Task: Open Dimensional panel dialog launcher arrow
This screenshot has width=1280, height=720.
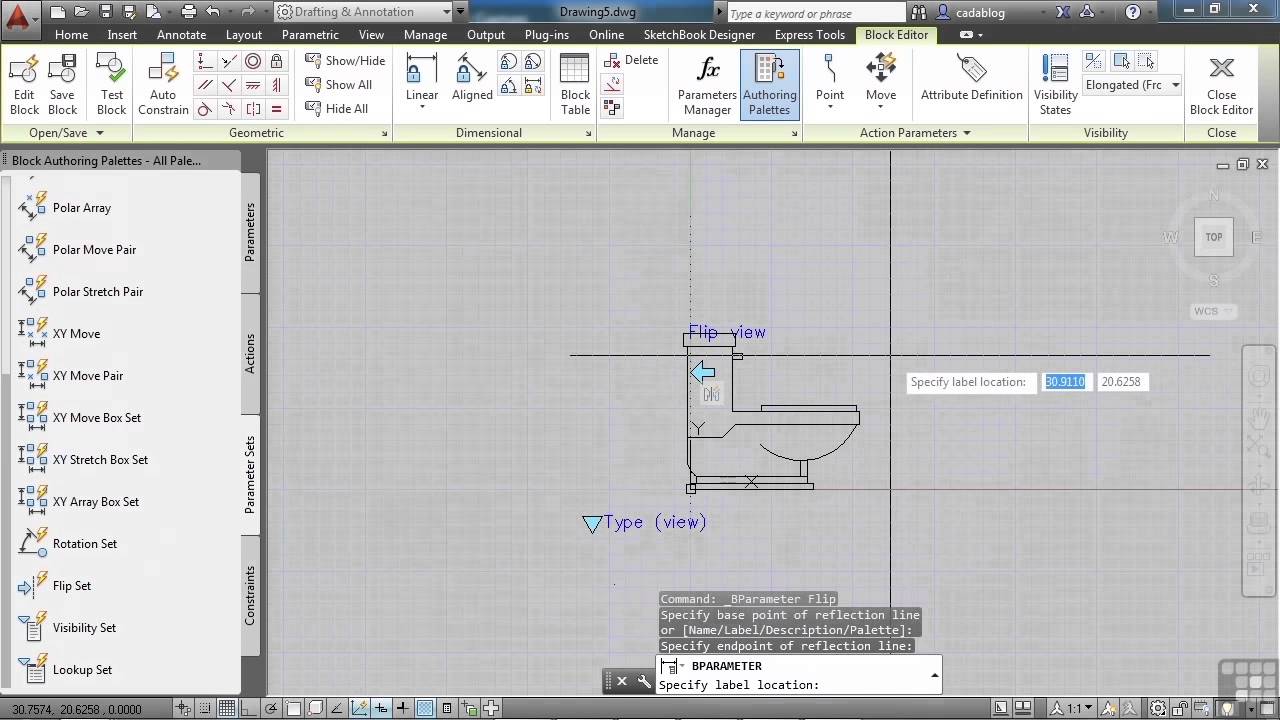Action: [589, 133]
